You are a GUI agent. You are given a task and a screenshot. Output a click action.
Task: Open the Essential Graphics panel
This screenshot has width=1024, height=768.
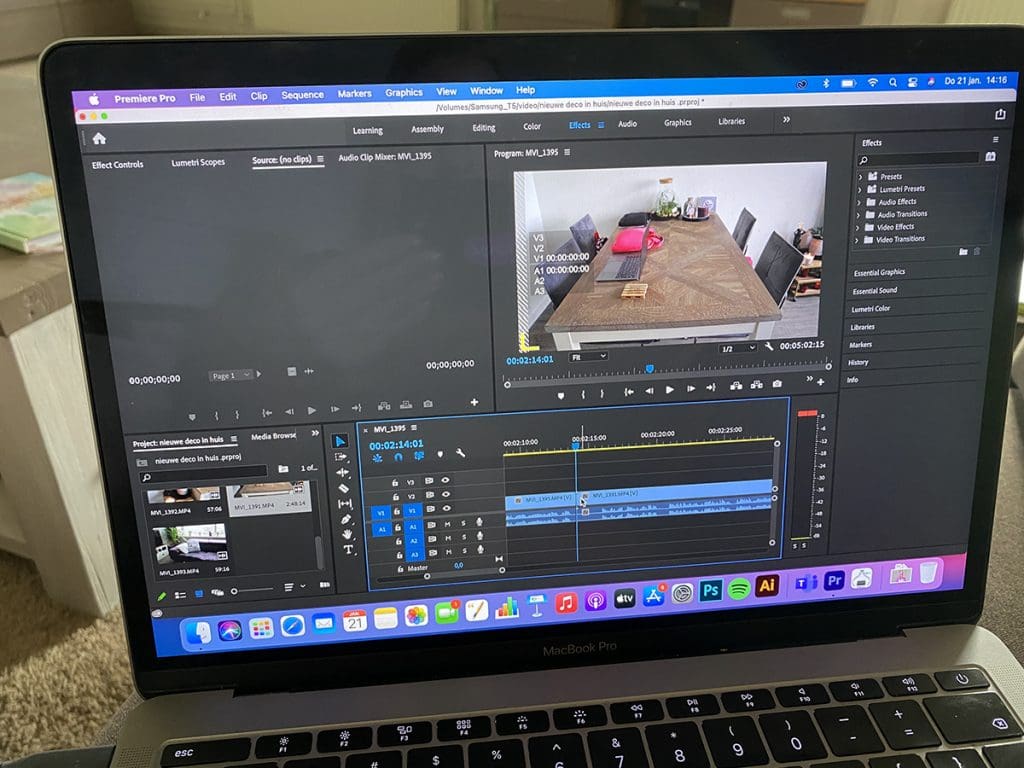pos(879,272)
